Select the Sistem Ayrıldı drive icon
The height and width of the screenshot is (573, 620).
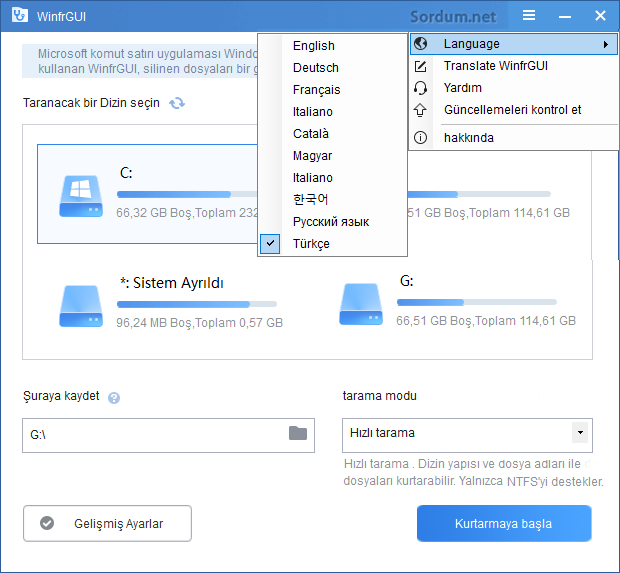(81, 306)
